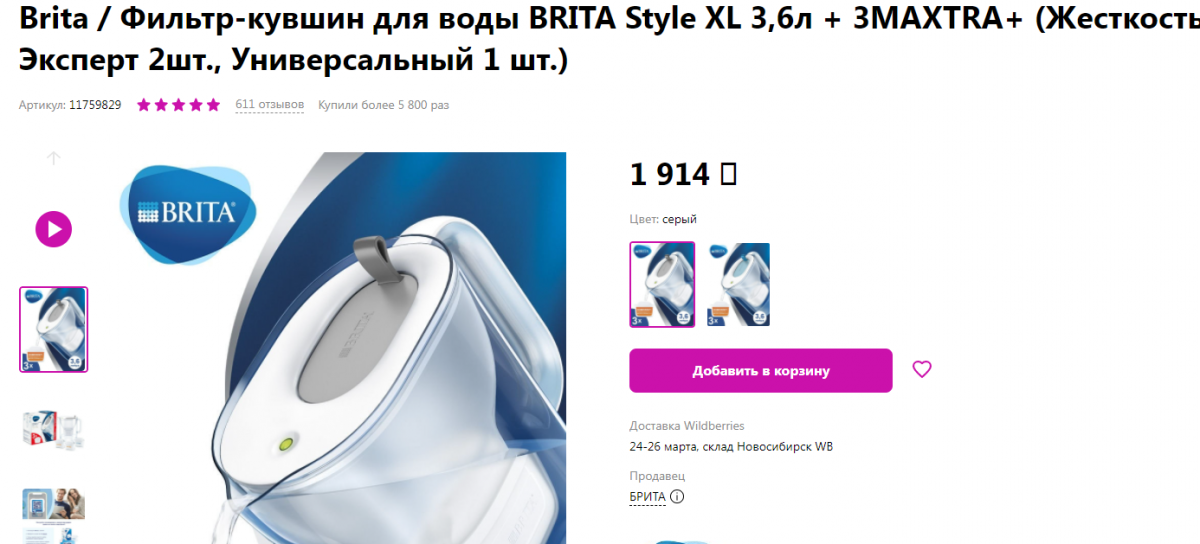Screen dimensions: 1200x544
Task: Add item to favorites with heart icon
Action: pos(922,370)
